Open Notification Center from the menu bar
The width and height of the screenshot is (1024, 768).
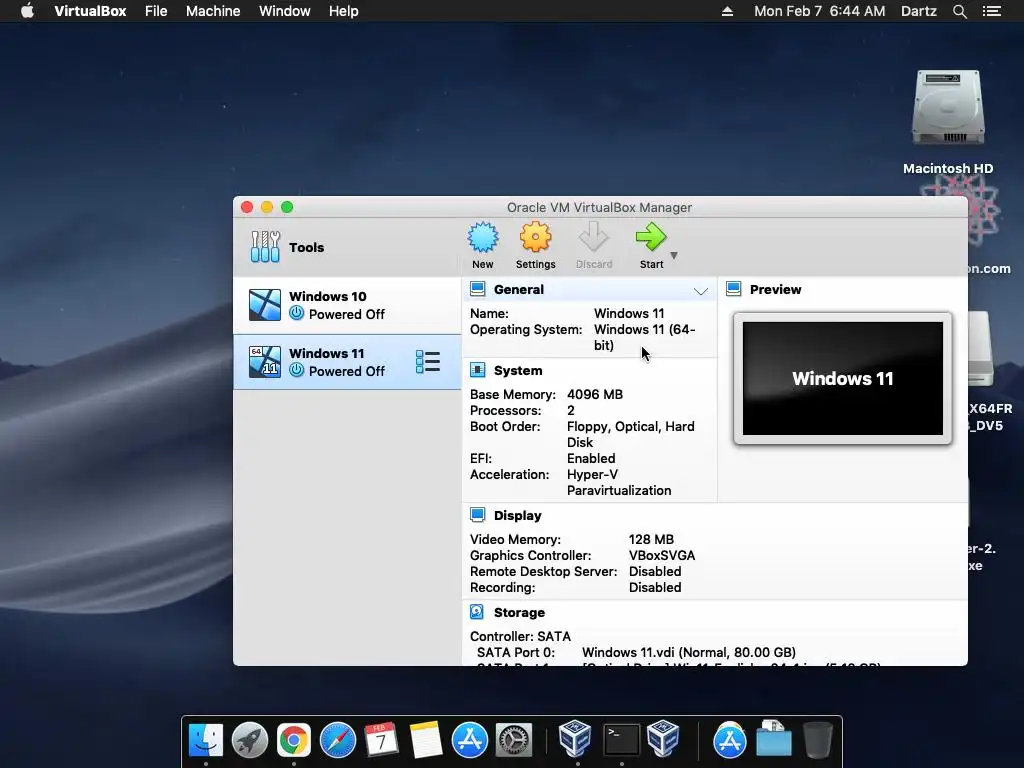click(x=991, y=11)
